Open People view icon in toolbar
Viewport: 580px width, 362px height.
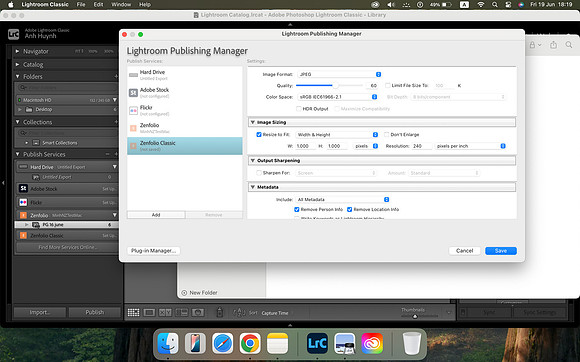click(198, 312)
